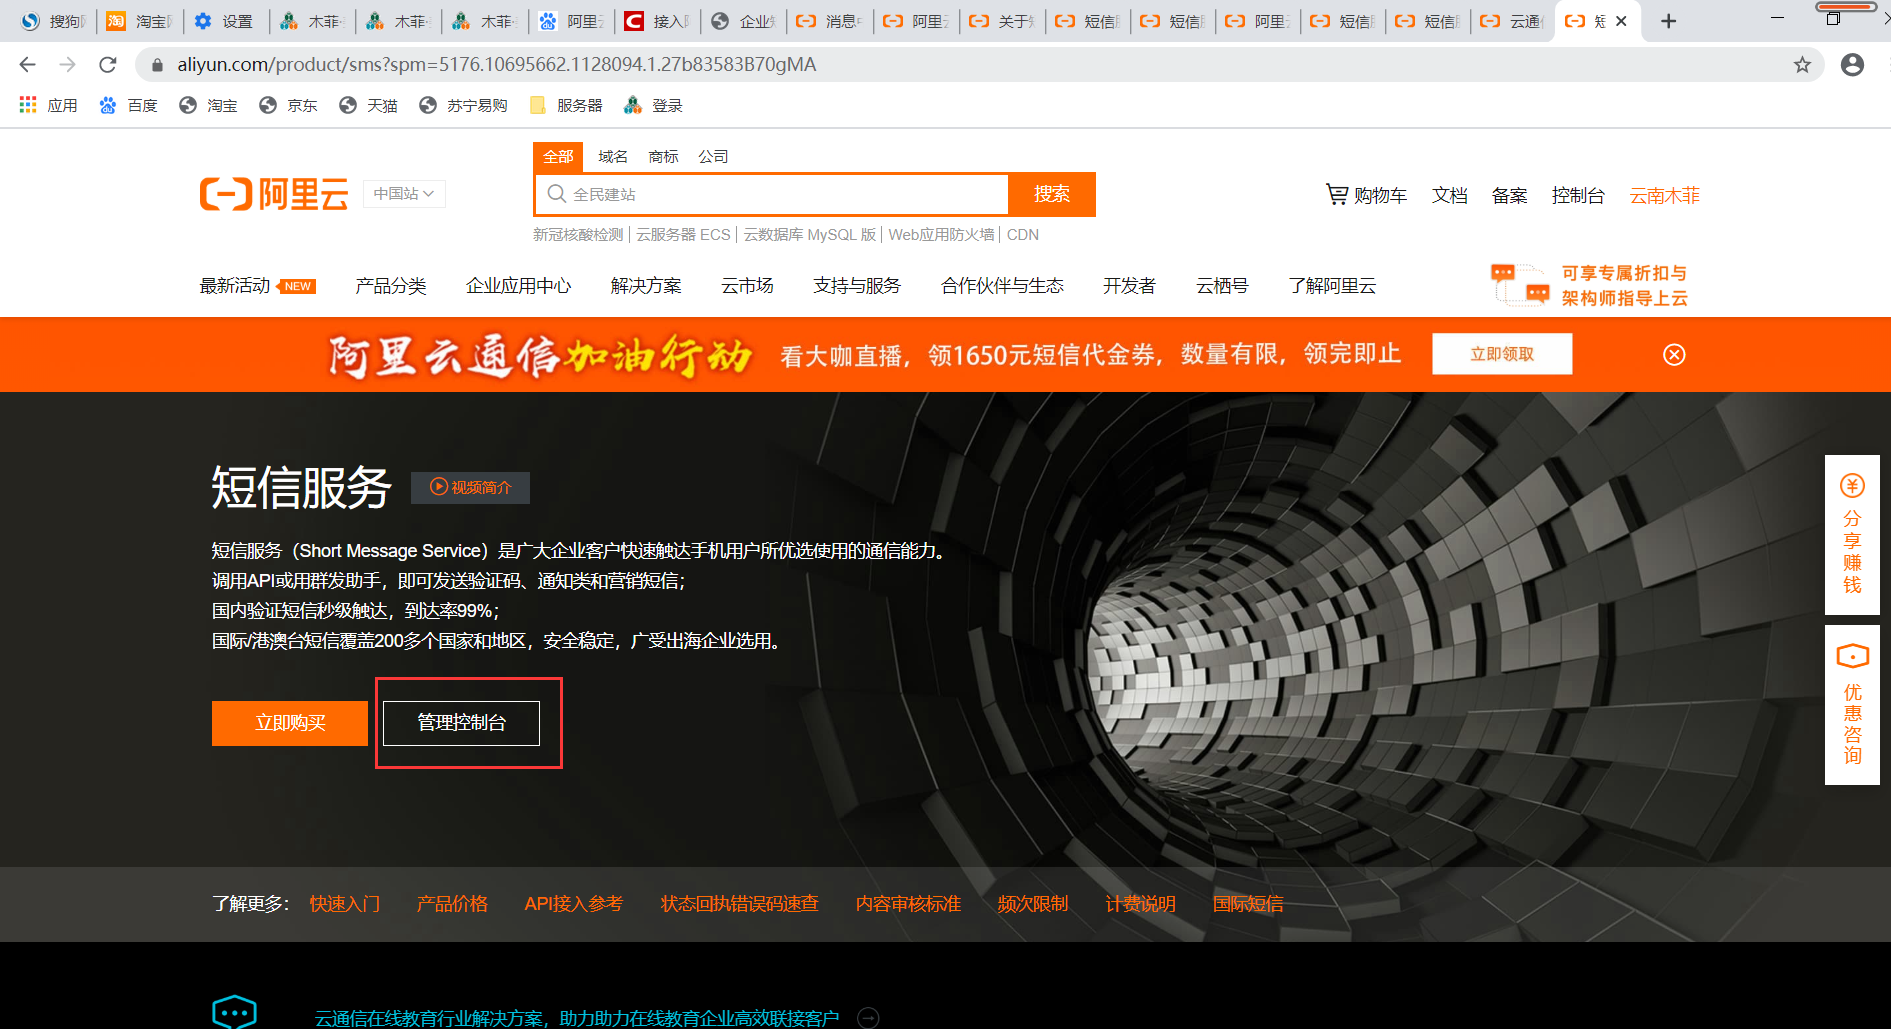Expand the 中国站 region dropdown

[404, 194]
